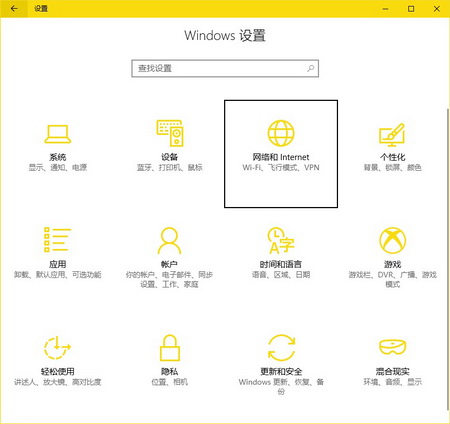Open the Ease of Access icon
This screenshot has height=424, width=450.
click(57, 348)
